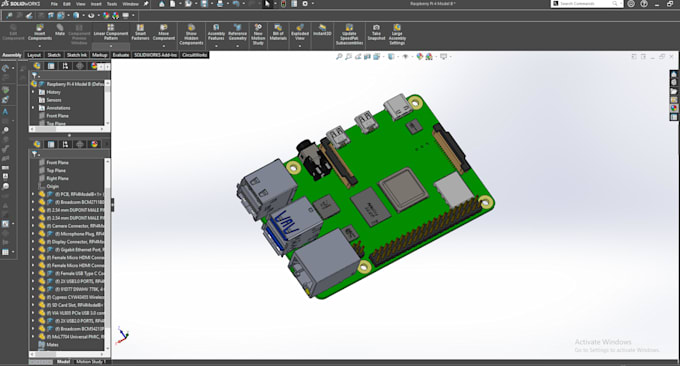Open Linear Component Pattern dropdown arrow
The width and height of the screenshot is (680, 366).
(111, 46)
